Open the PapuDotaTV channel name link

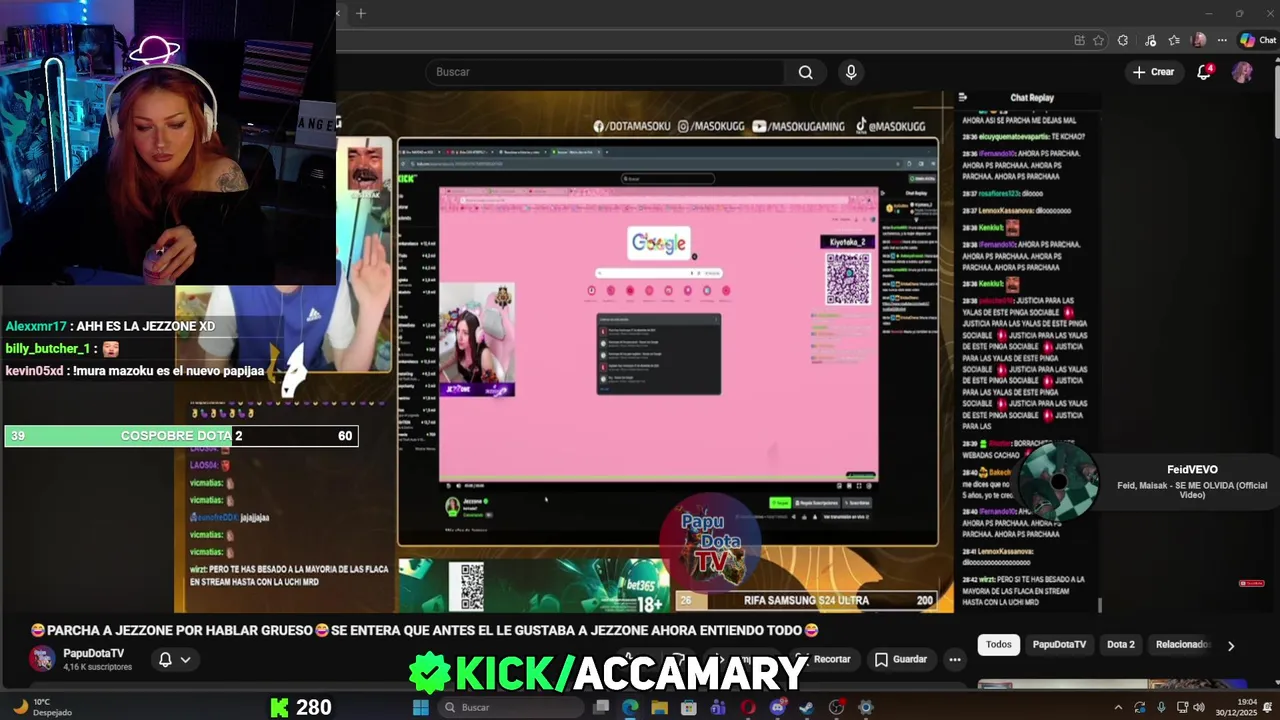(x=93, y=653)
